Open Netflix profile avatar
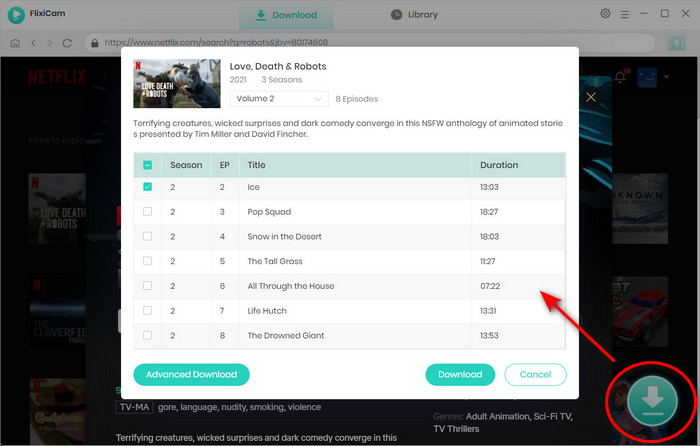 647,77
